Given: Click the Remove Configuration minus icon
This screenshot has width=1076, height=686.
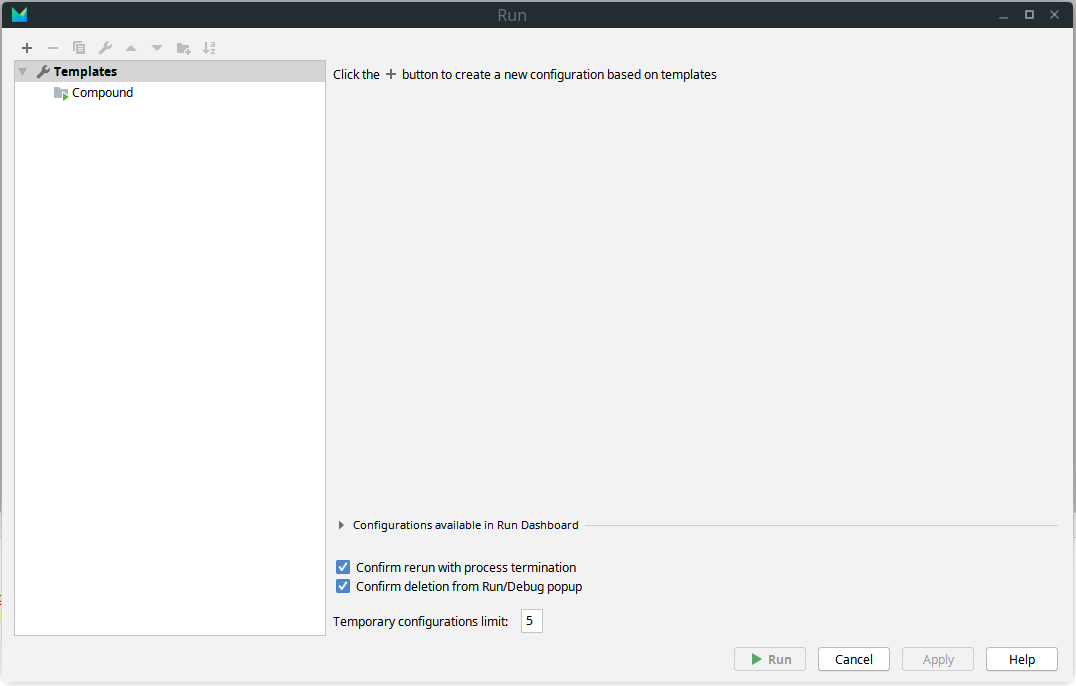Looking at the screenshot, I should 53,48.
